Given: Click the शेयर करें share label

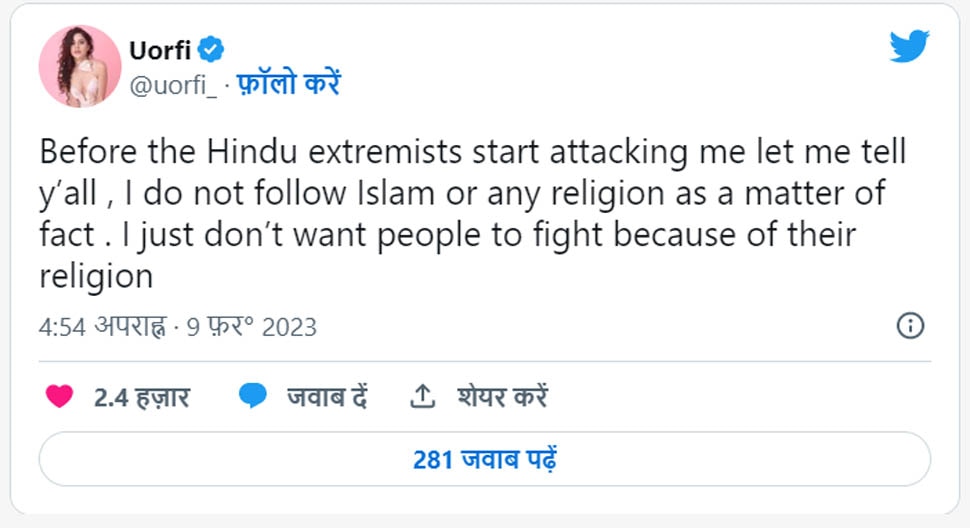Looking at the screenshot, I should [502, 397].
